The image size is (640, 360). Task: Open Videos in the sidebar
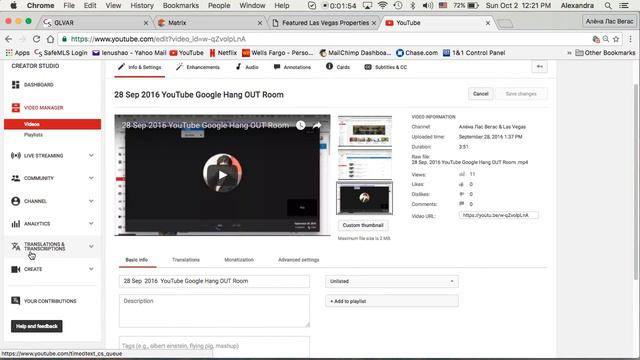53,124
